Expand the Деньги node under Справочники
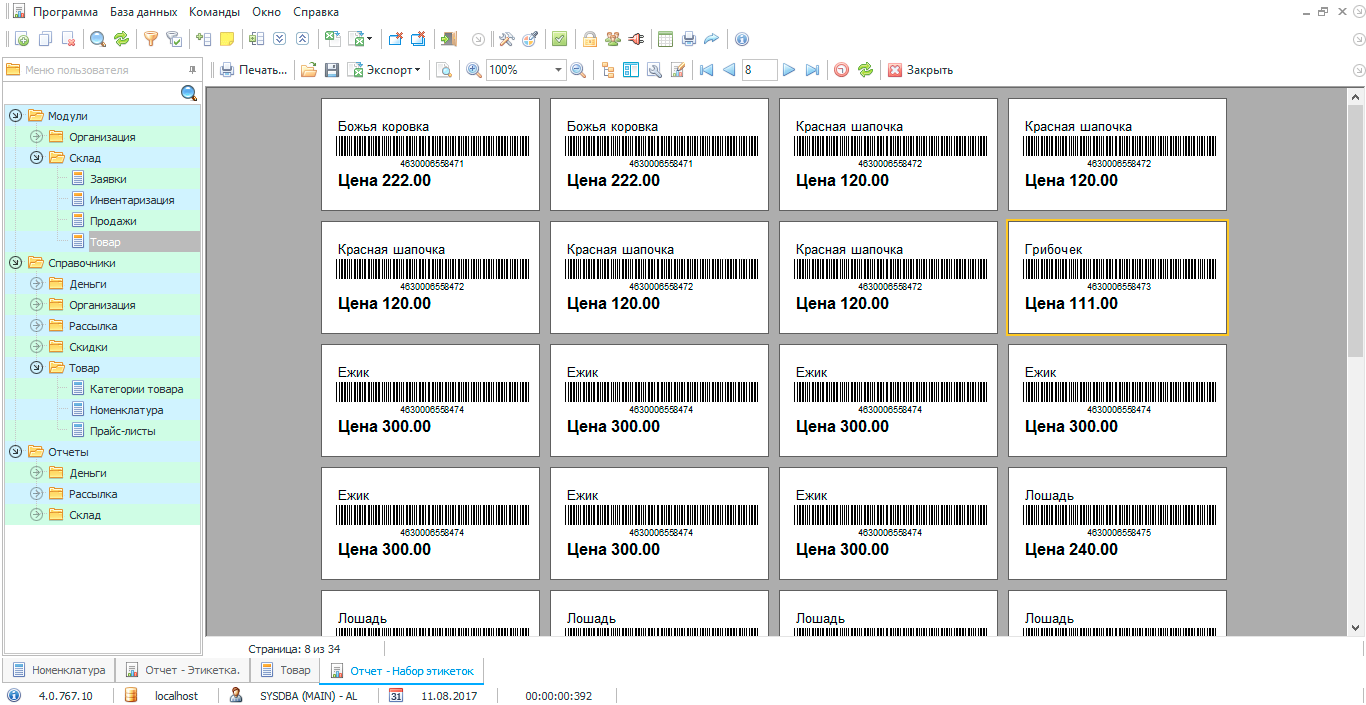Image resolution: width=1366 pixels, height=705 pixels. pyautogui.click(x=36, y=284)
